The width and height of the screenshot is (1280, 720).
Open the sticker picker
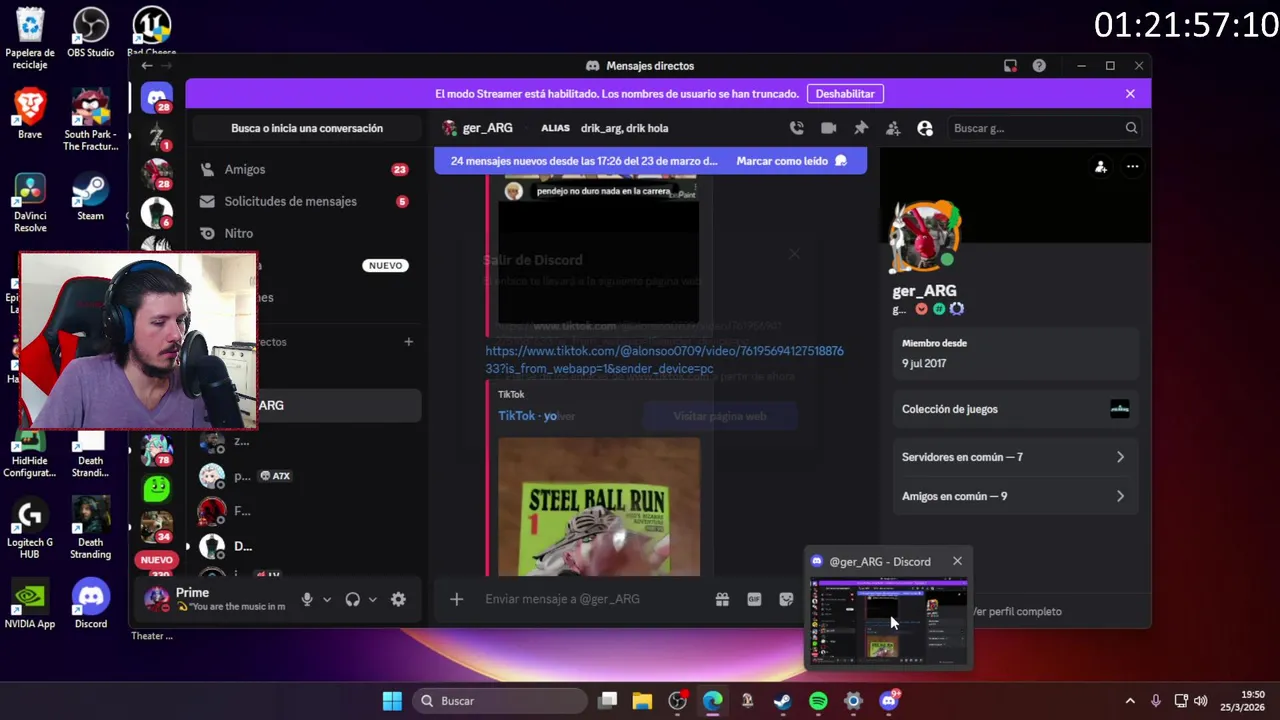786,599
